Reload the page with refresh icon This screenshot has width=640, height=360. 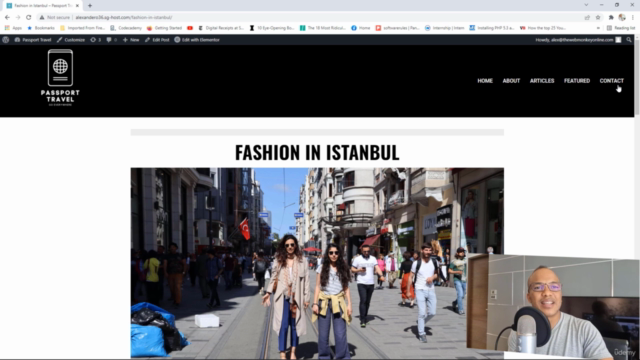click(x=29, y=18)
